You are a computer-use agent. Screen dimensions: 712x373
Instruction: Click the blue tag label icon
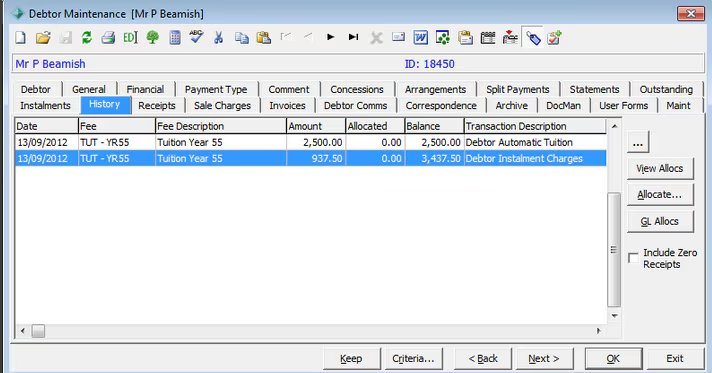pos(533,38)
